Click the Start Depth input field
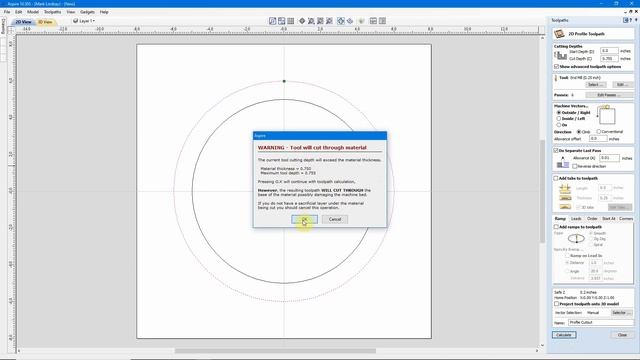Viewport: 640px width, 360px height. (x=609, y=51)
